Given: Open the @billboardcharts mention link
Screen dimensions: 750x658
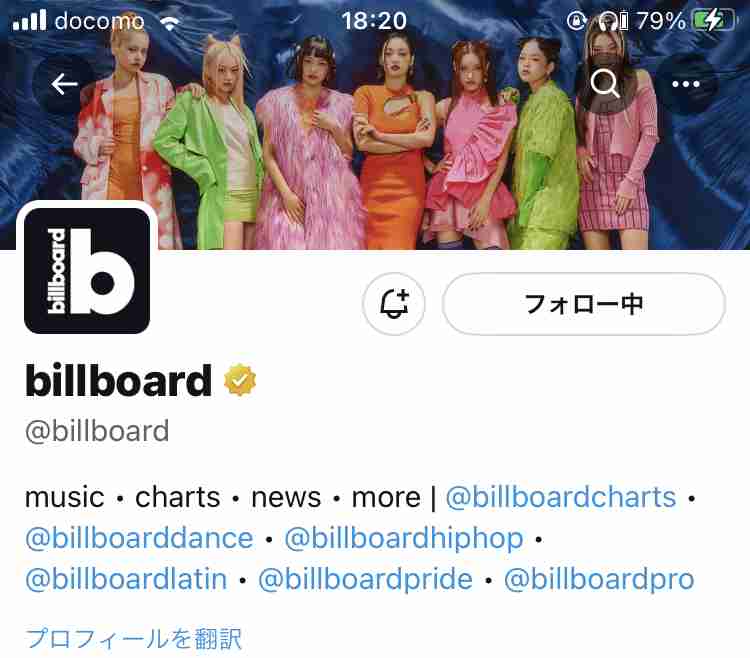Looking at the screenshot, I should pyautogui.click(x=561, y=498).
